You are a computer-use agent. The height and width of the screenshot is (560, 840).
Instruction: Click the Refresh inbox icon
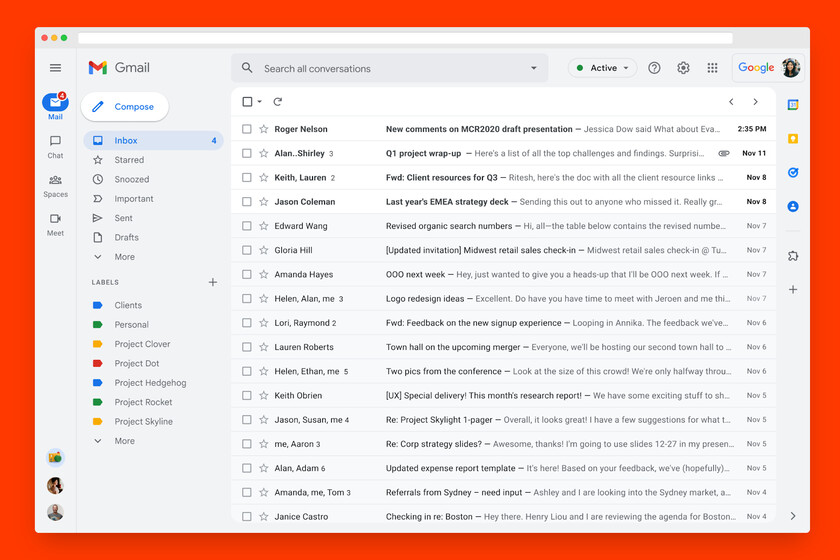(277, 102)
